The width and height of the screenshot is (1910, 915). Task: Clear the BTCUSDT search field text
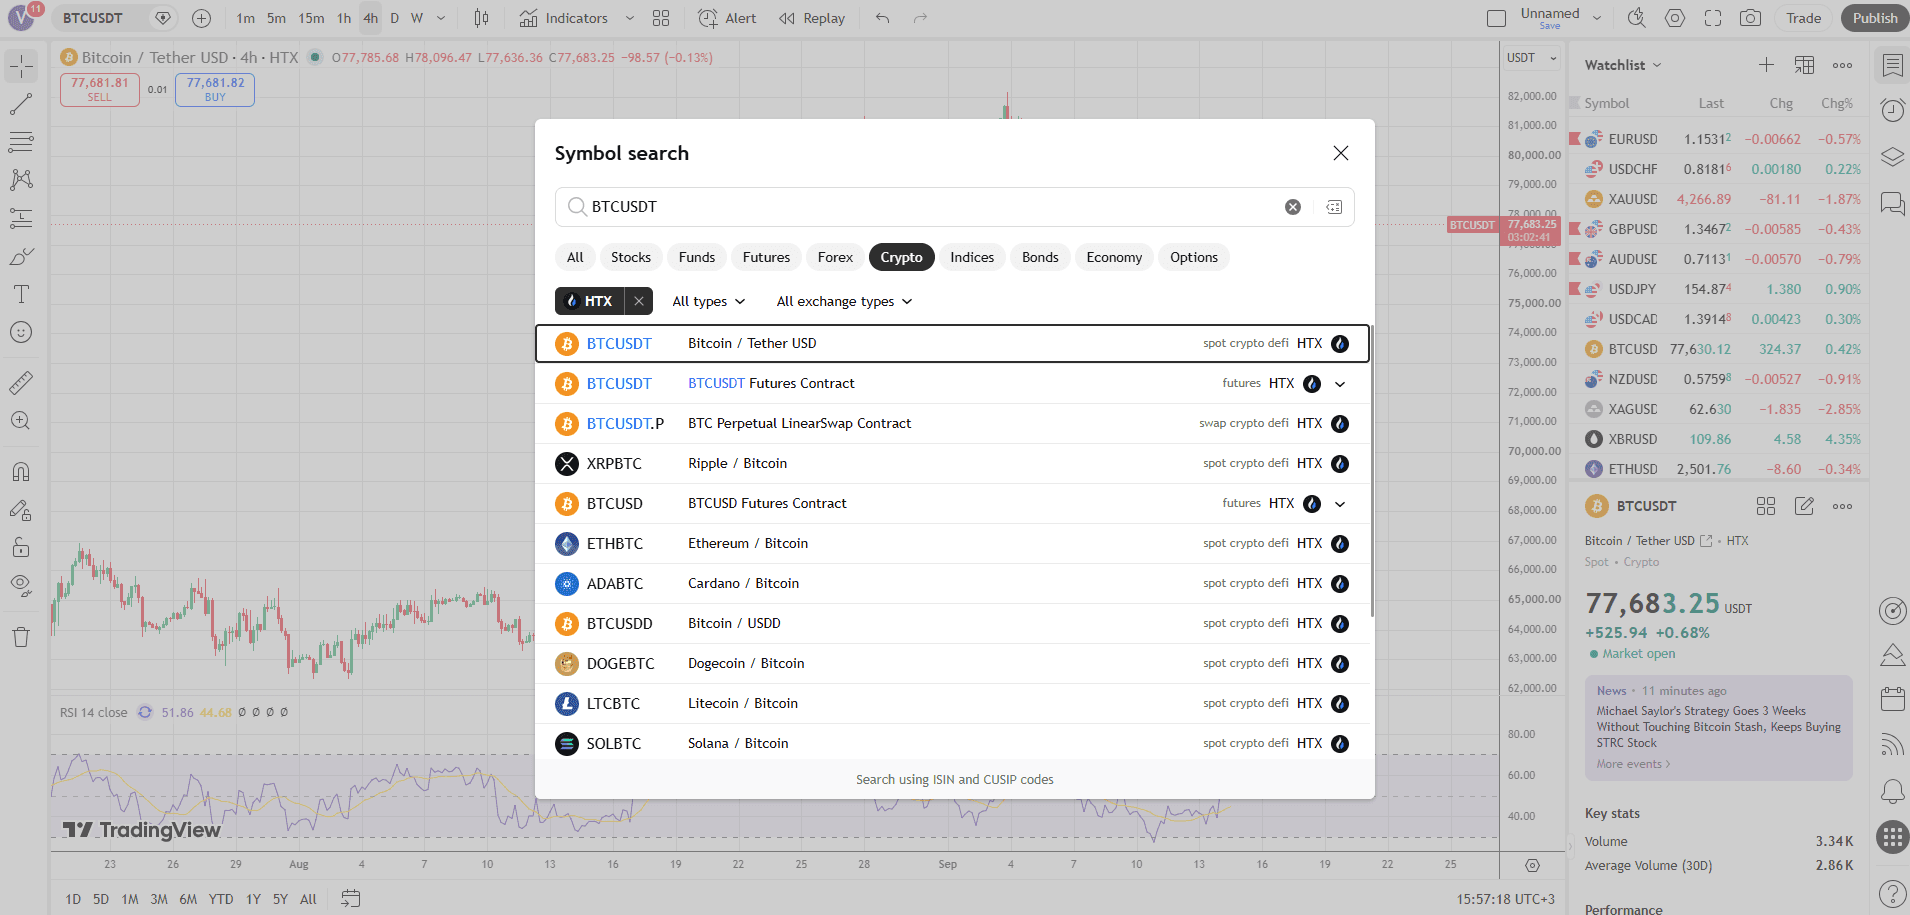[1293, 207]
